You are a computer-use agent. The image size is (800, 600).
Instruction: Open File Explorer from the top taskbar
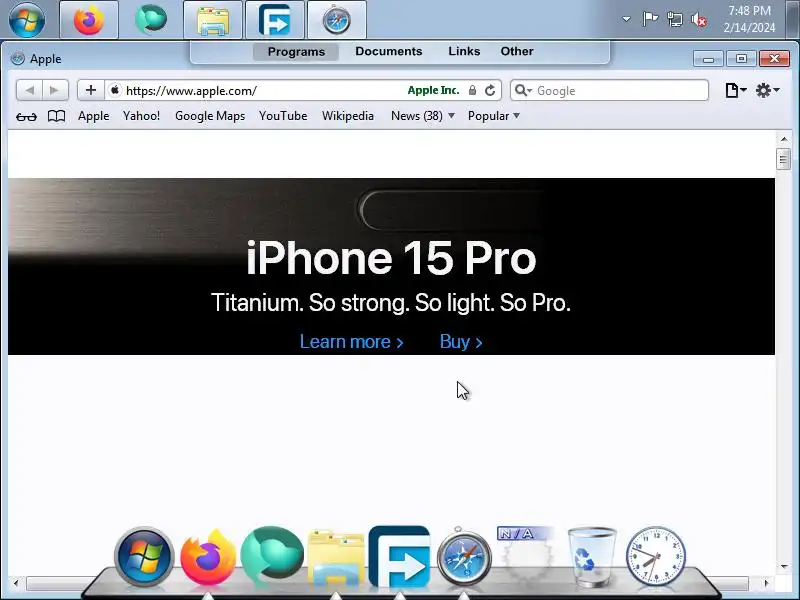[213, 20]
